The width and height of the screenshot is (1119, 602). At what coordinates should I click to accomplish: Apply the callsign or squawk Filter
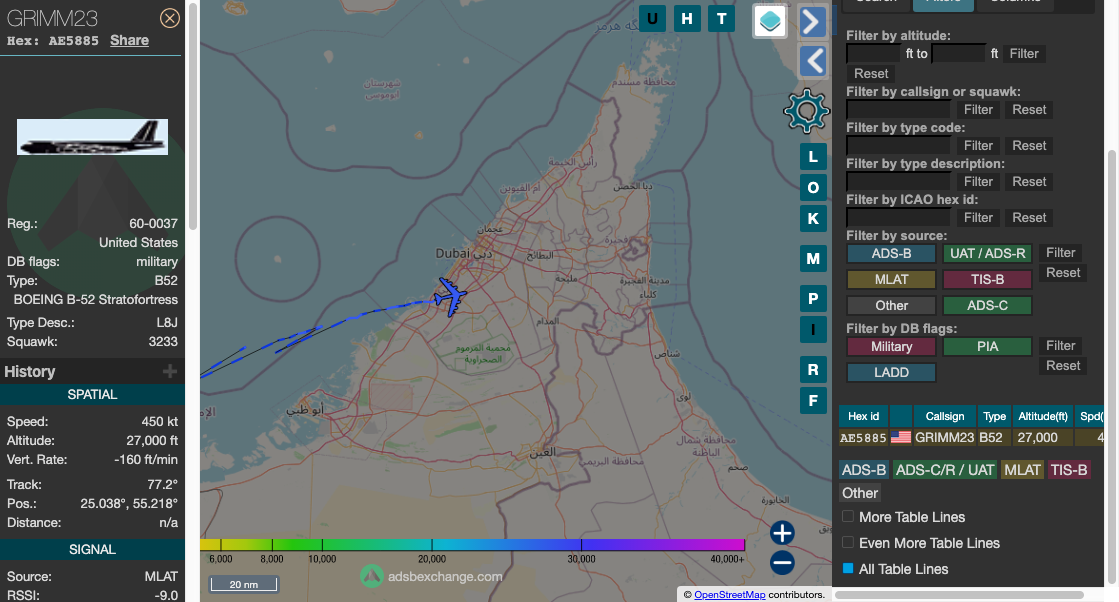(x=978, y=110)
